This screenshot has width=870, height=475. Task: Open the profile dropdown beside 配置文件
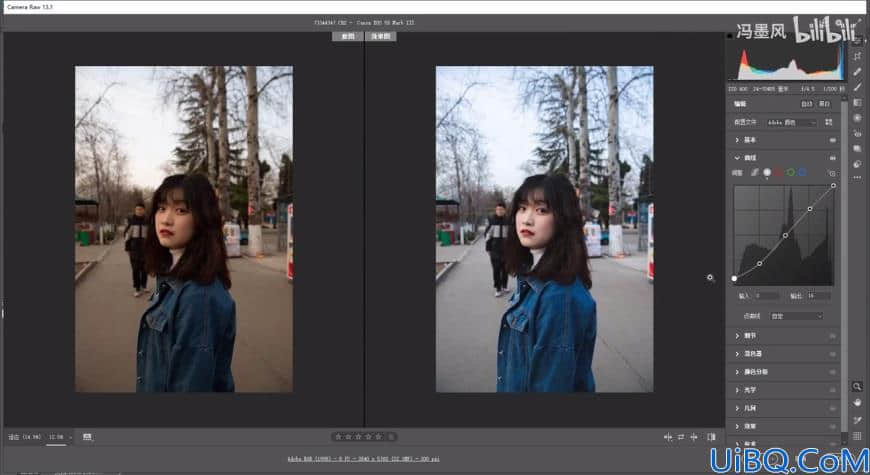tap(792, 122)
